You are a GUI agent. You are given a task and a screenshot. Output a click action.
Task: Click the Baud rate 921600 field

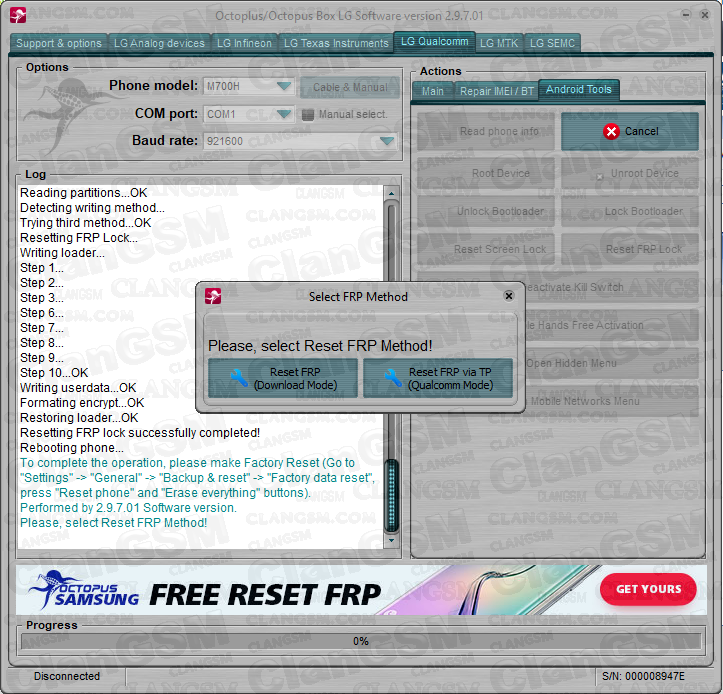tap(300, 141)
